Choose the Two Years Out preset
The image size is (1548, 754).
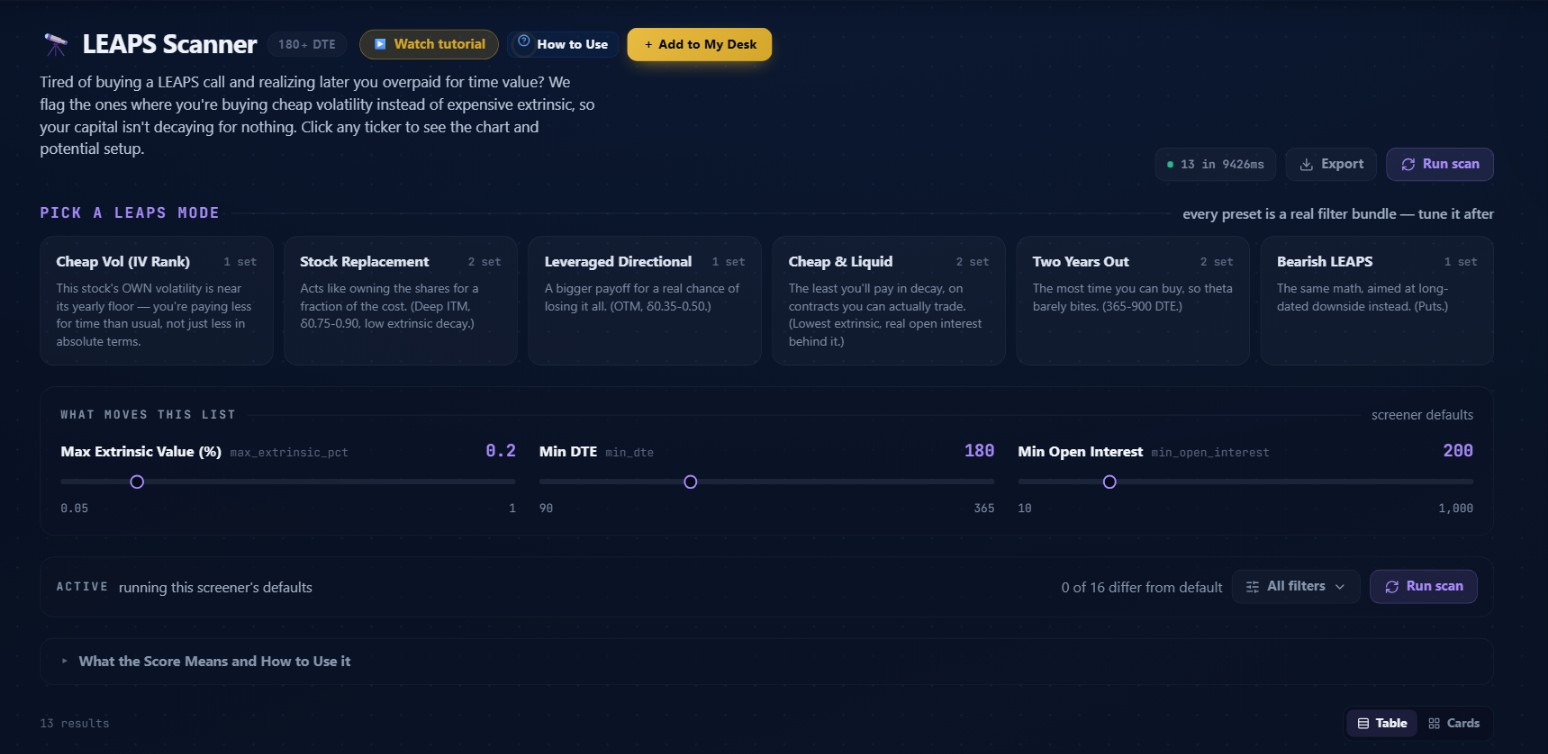[1133, 301]
